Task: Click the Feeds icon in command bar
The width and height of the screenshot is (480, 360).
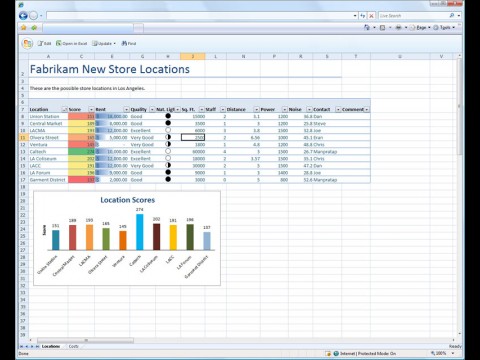Action: pyautogui.click(x=383, y=28)
